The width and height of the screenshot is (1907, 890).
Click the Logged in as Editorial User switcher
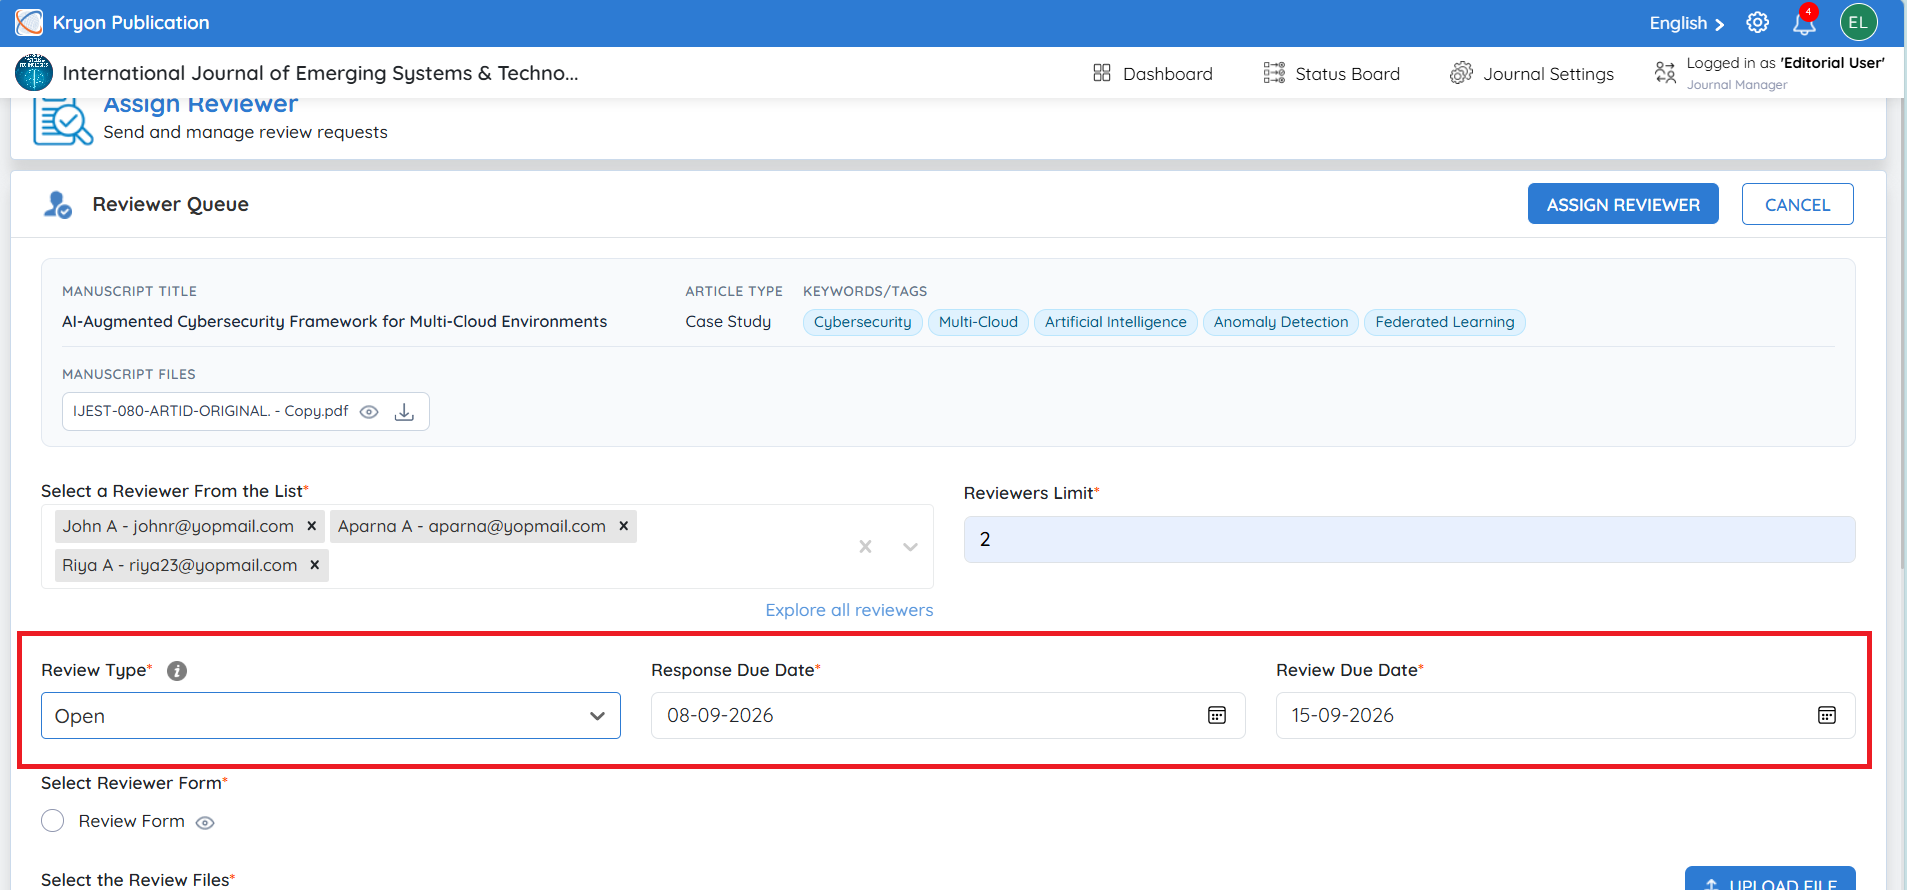coord(1769,73)
